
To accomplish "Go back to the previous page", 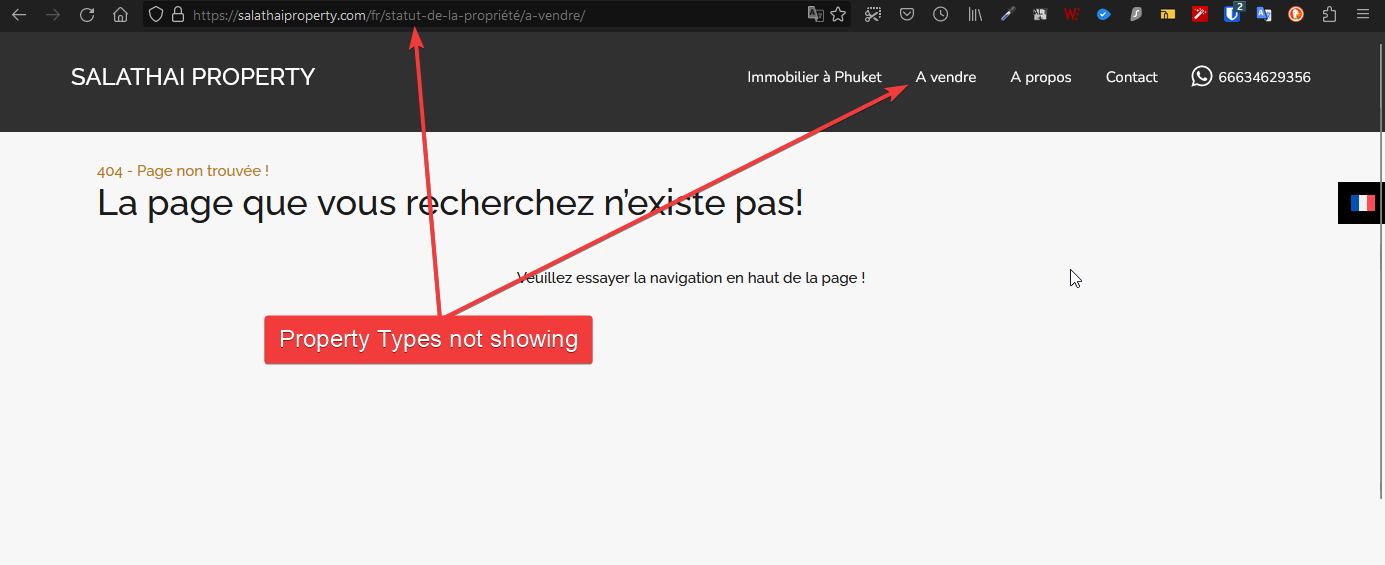I will [19, 15].
